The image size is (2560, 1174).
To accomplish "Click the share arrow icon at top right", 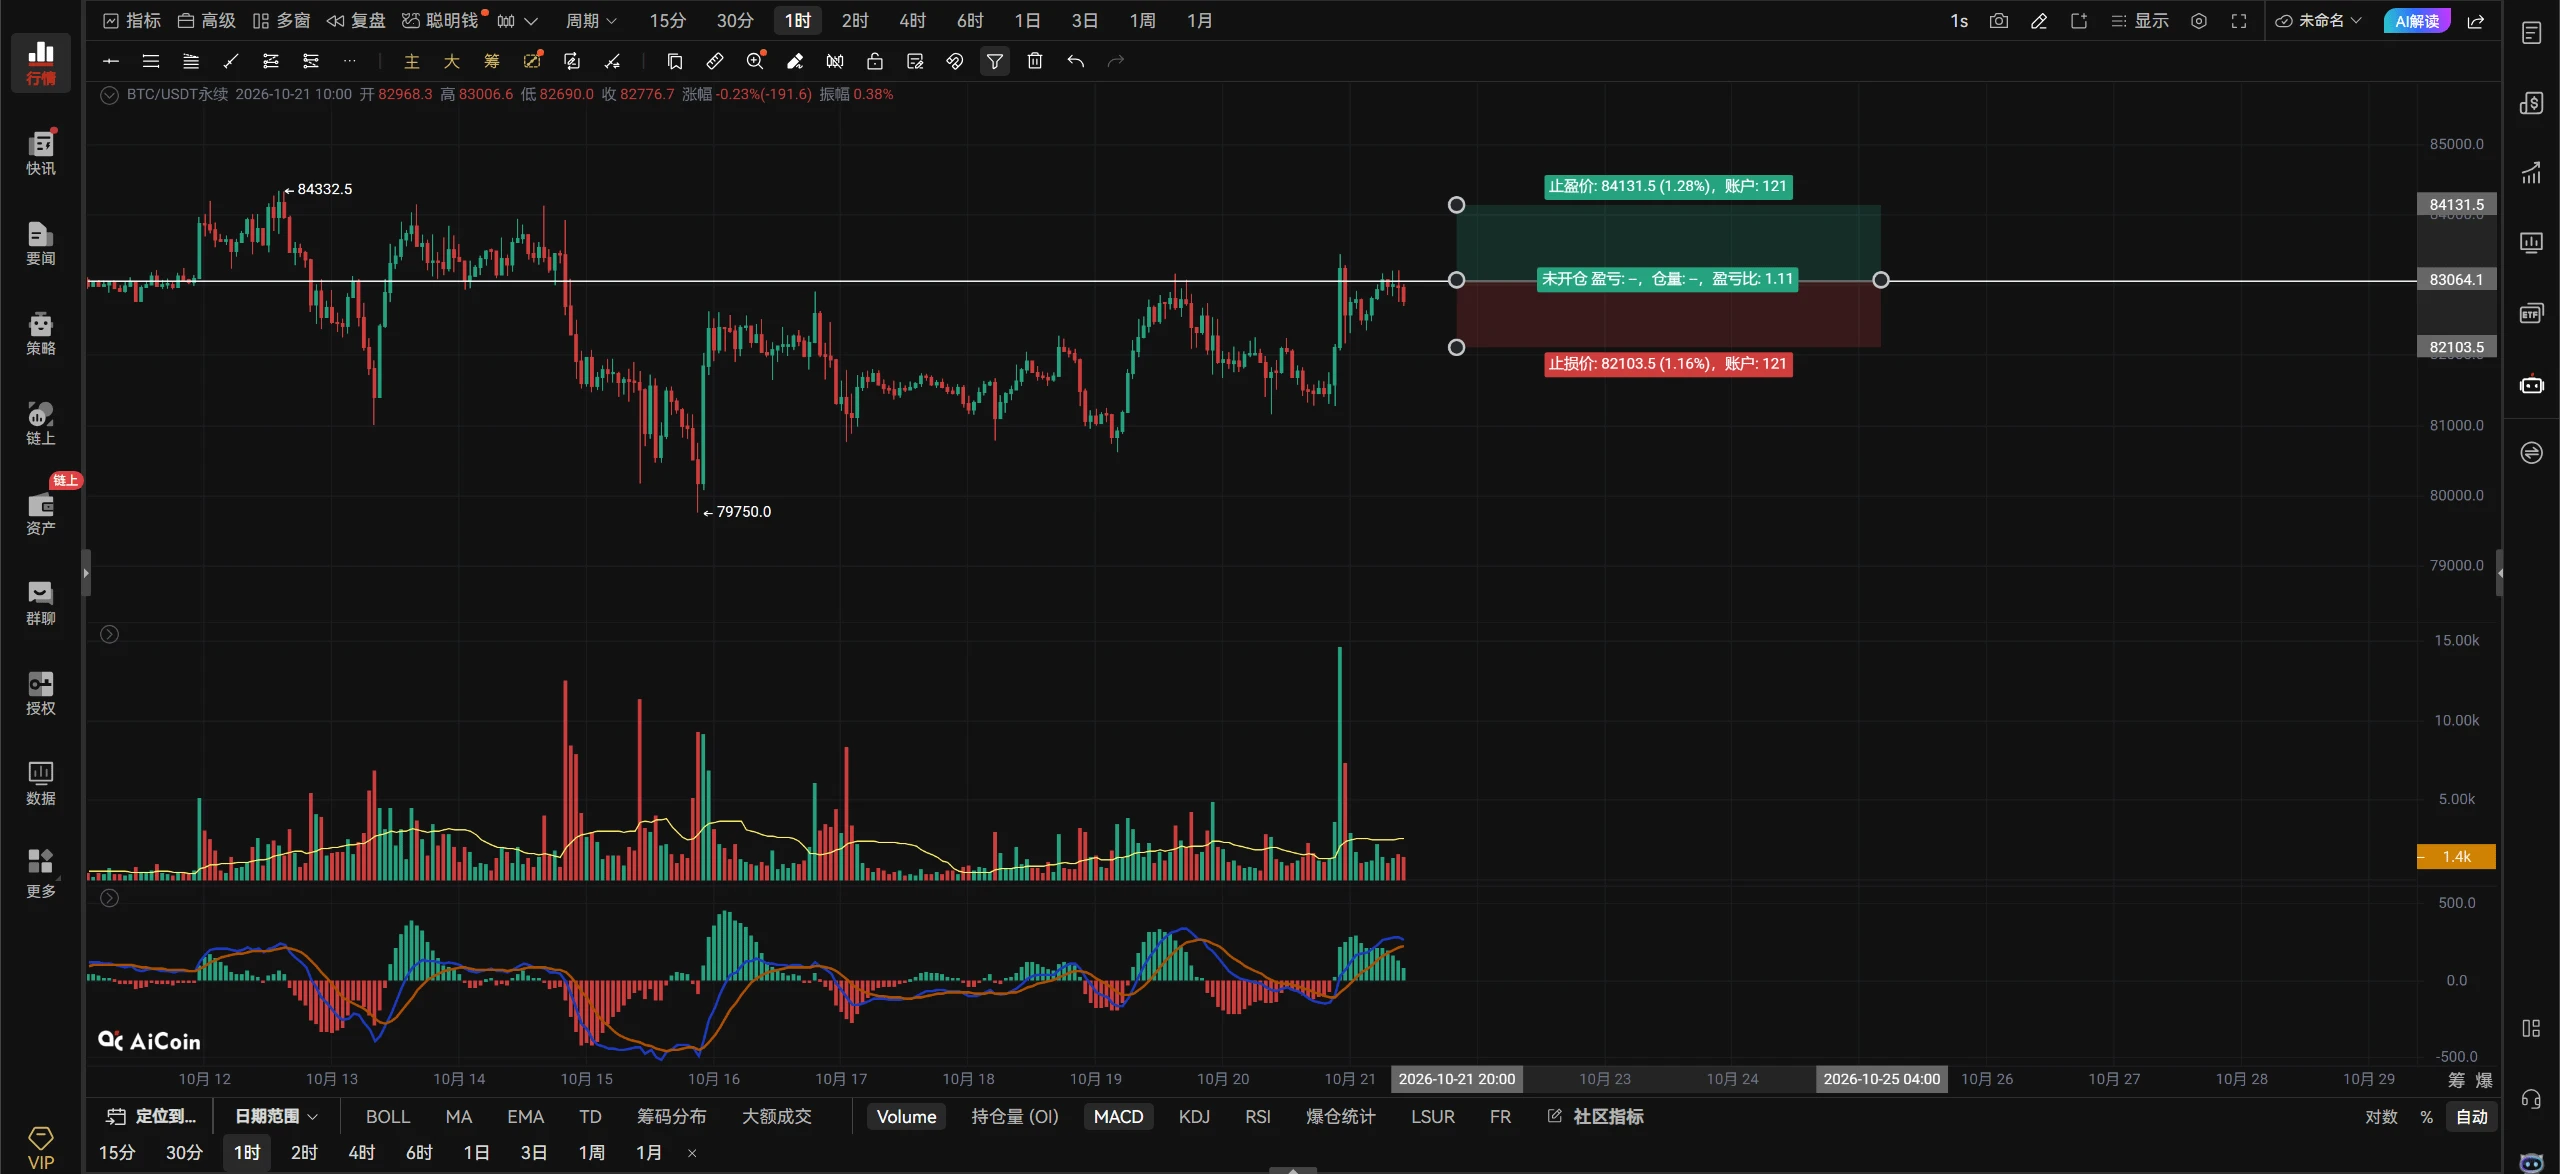I will coord(2476,21).
